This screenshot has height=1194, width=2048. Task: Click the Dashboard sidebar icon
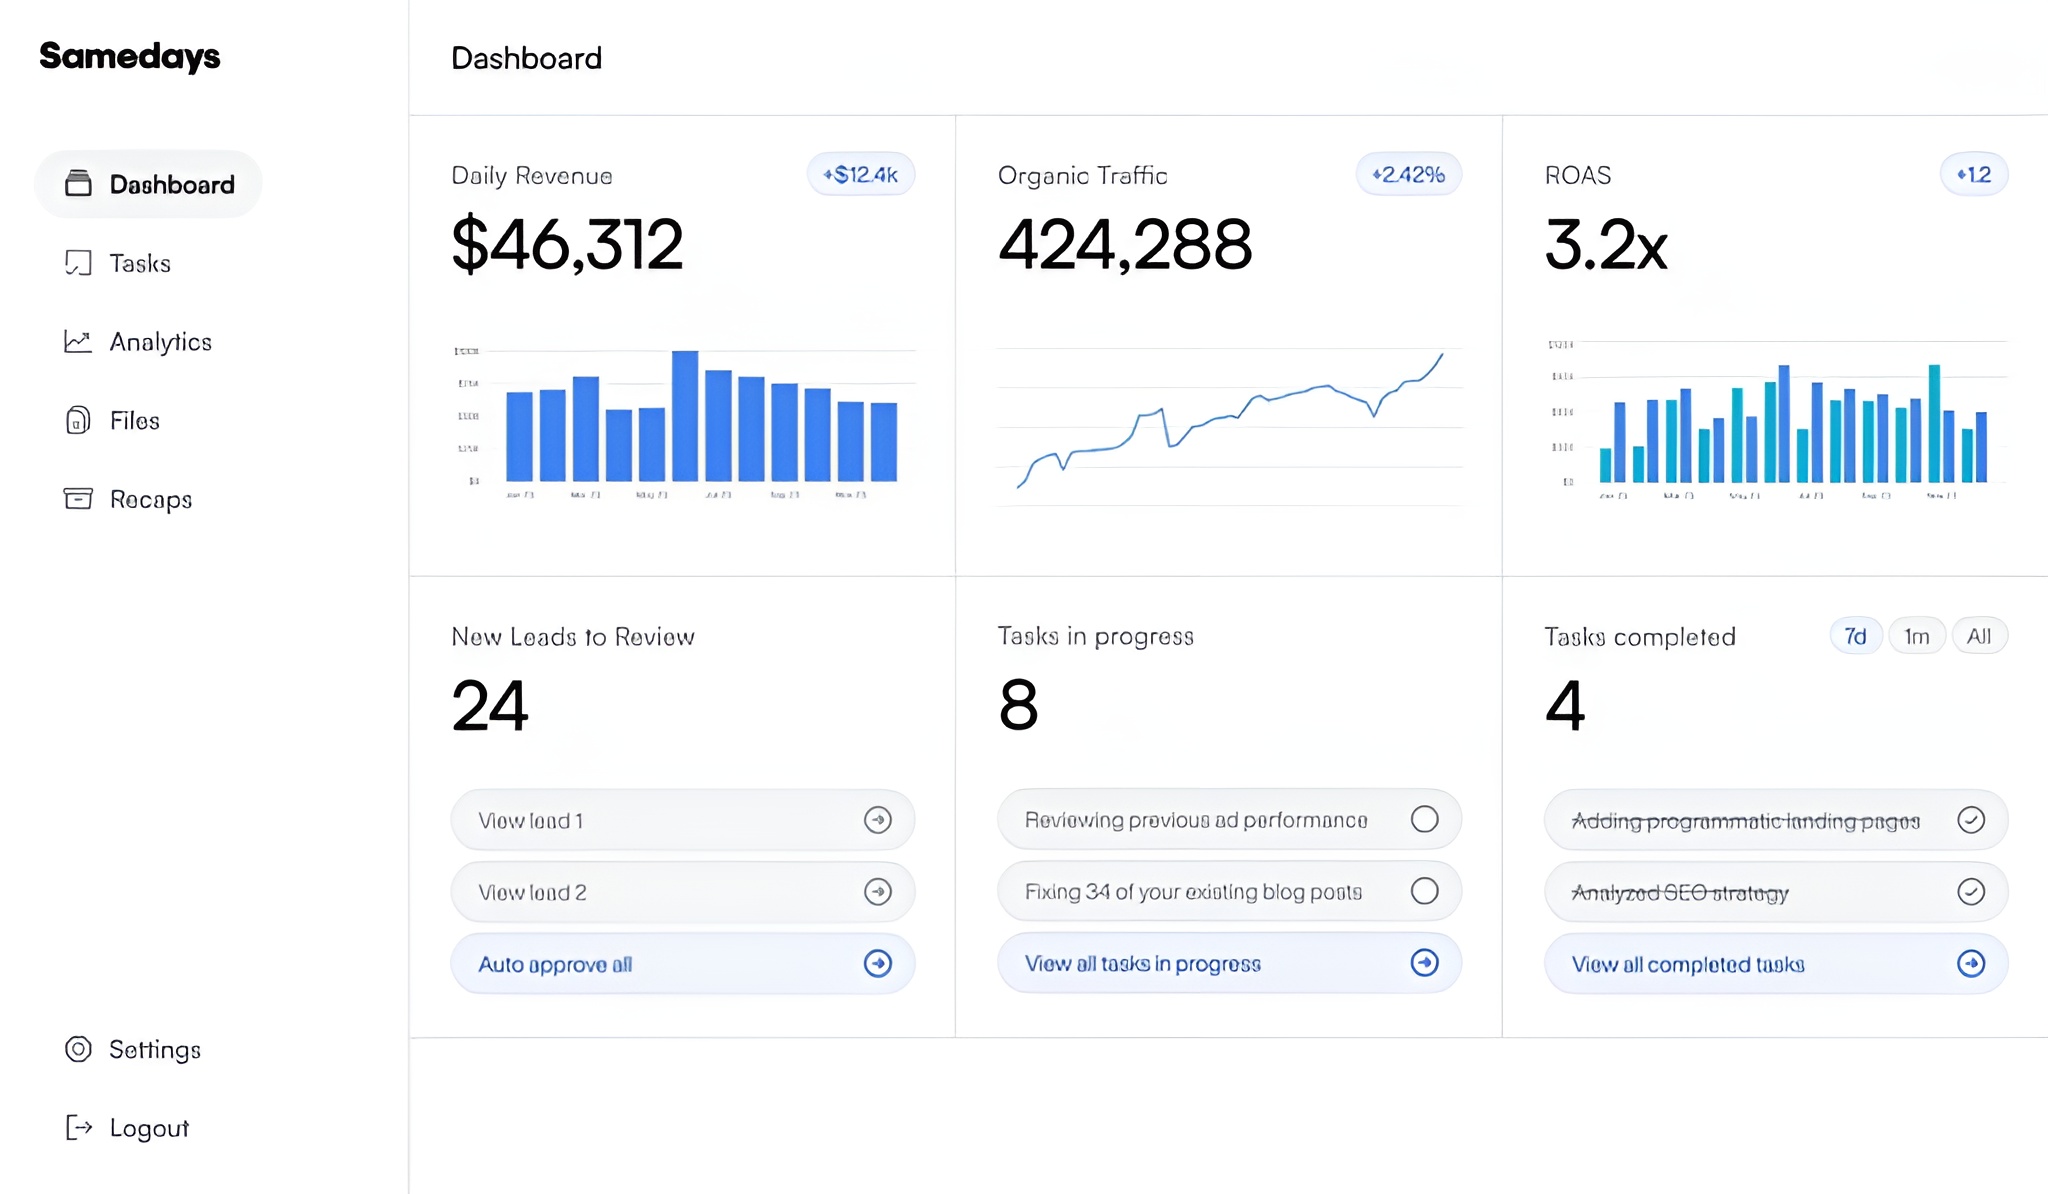(x=78, y=184)
